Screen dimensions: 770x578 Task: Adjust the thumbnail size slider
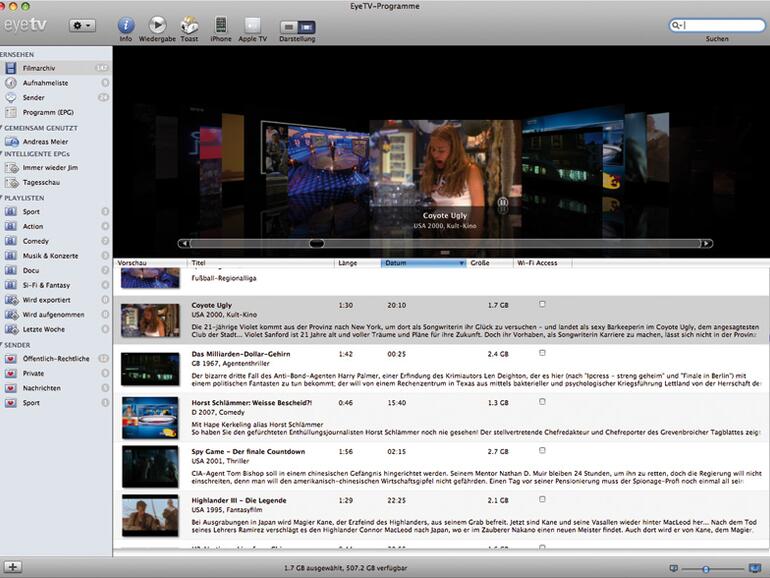(706, 568)
